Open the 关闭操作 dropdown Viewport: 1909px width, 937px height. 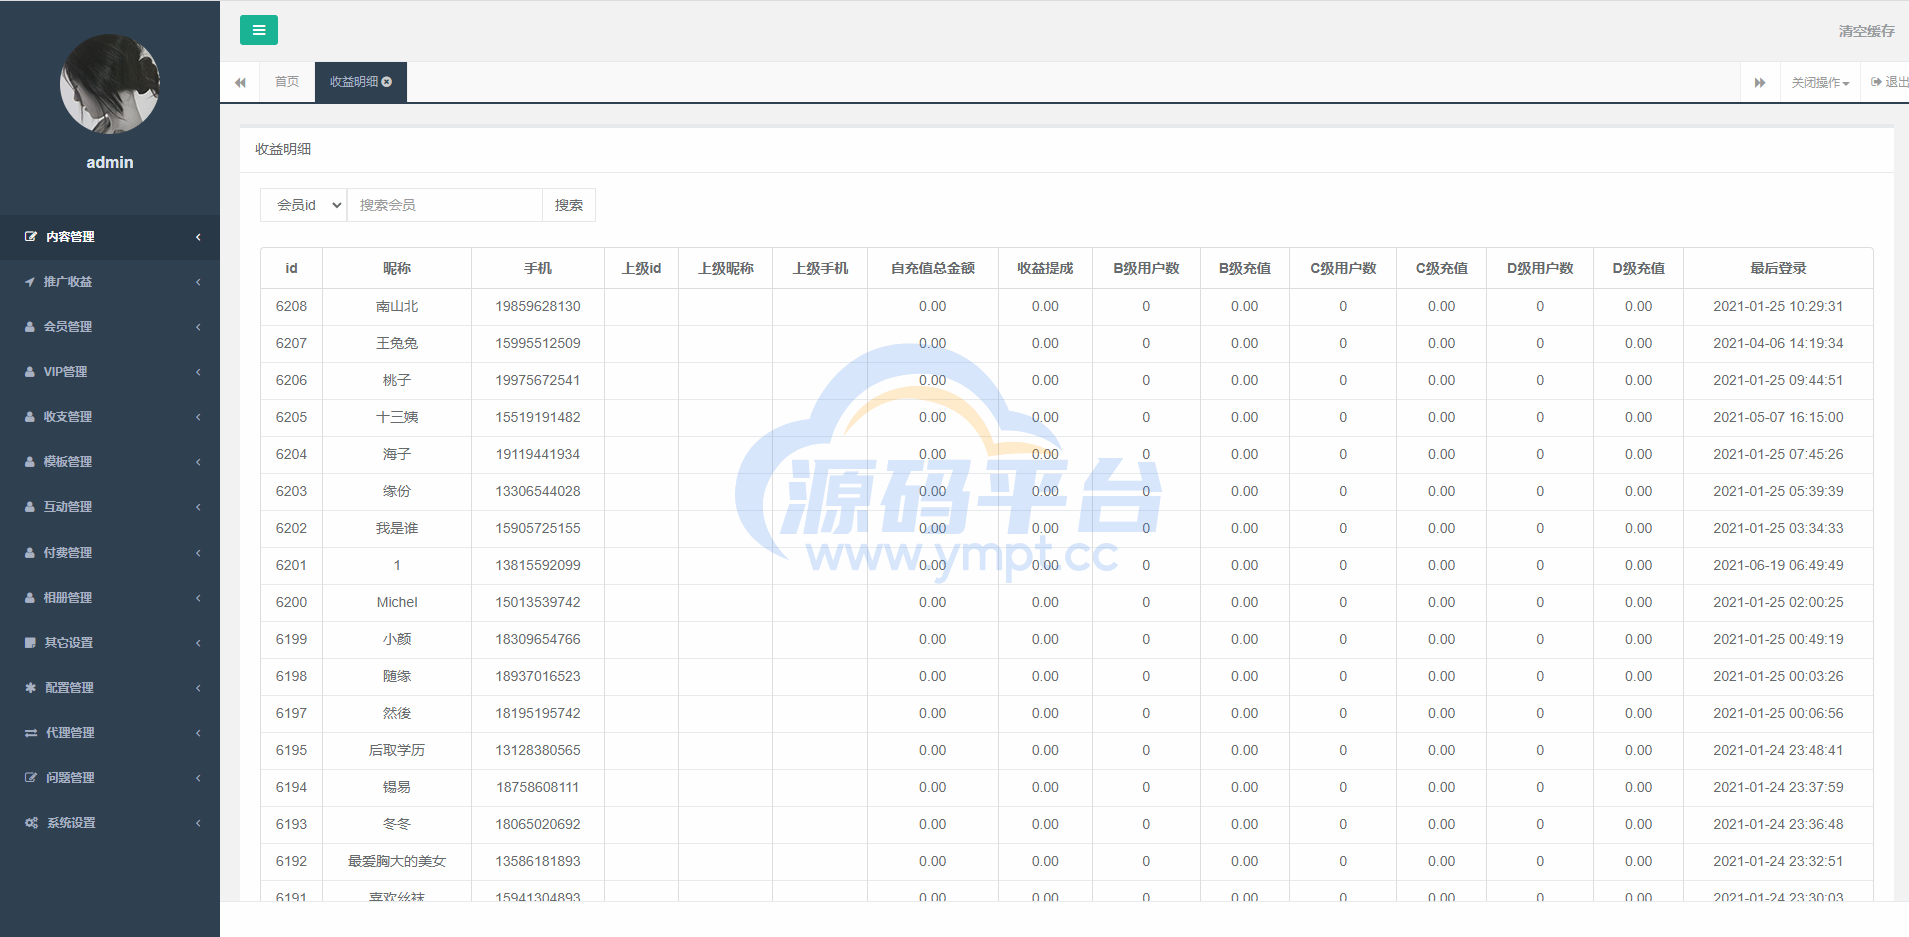click(1819, 82)
